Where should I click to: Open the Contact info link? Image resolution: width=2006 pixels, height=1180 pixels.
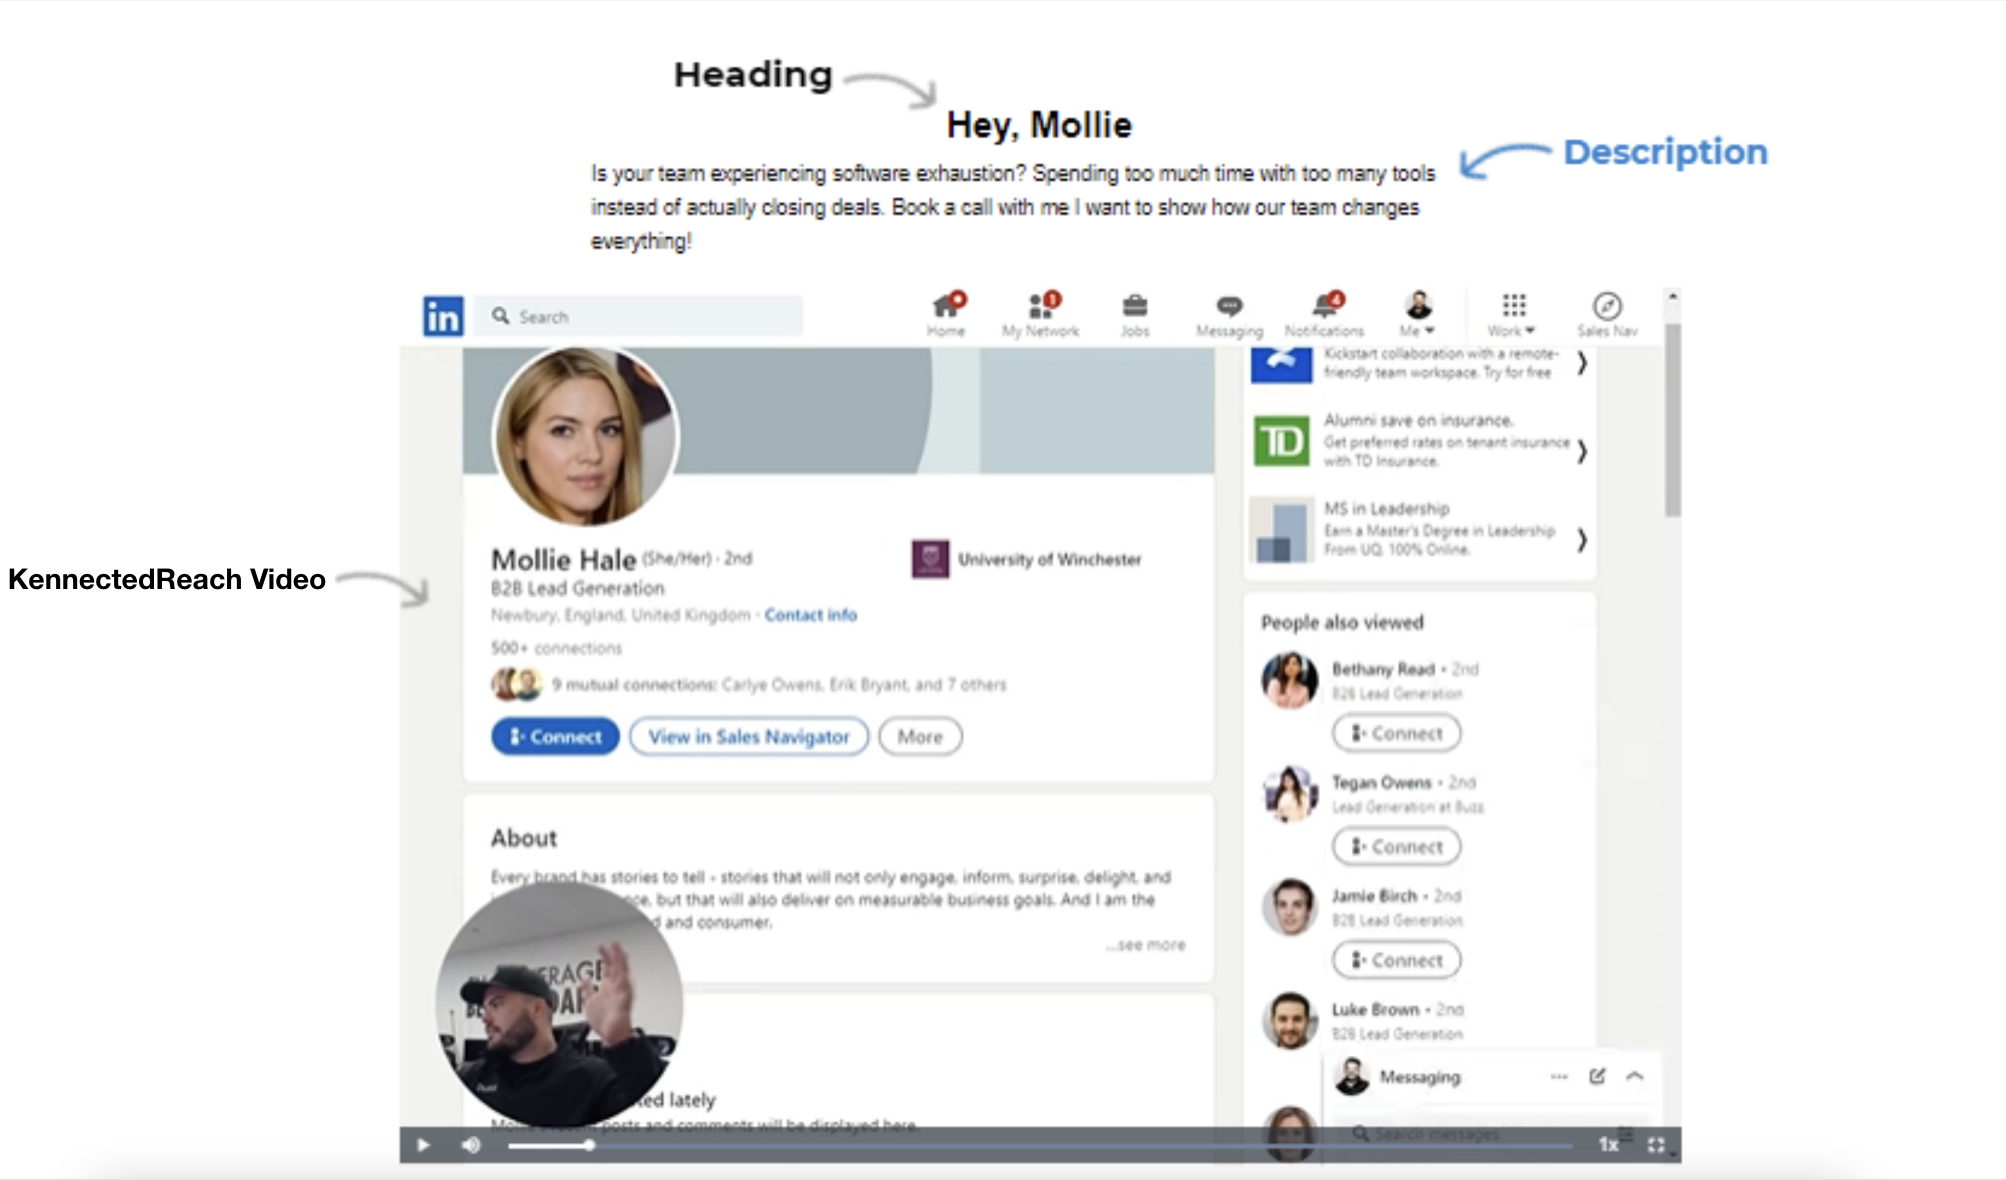click(811, 615)
